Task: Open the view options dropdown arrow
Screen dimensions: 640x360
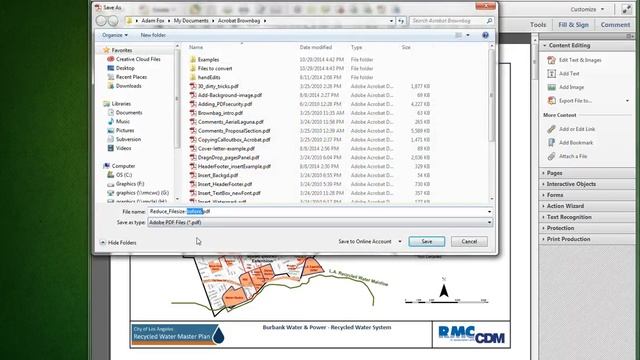Action: (x=468, y=35)
